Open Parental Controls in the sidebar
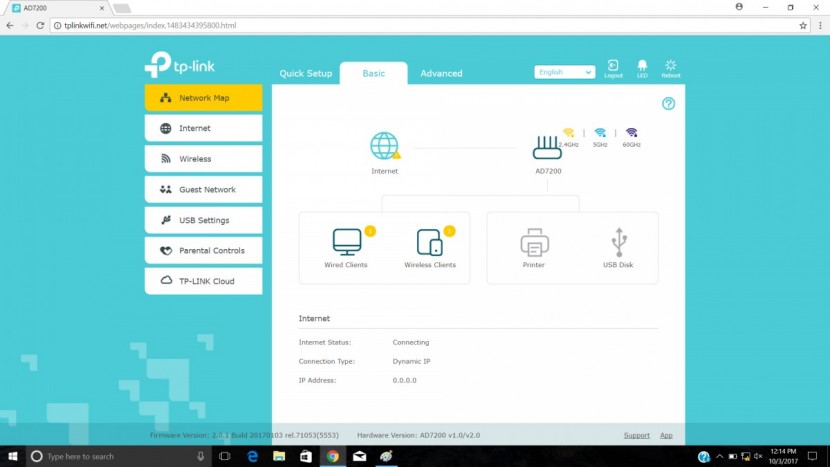 tap(203, 250)
